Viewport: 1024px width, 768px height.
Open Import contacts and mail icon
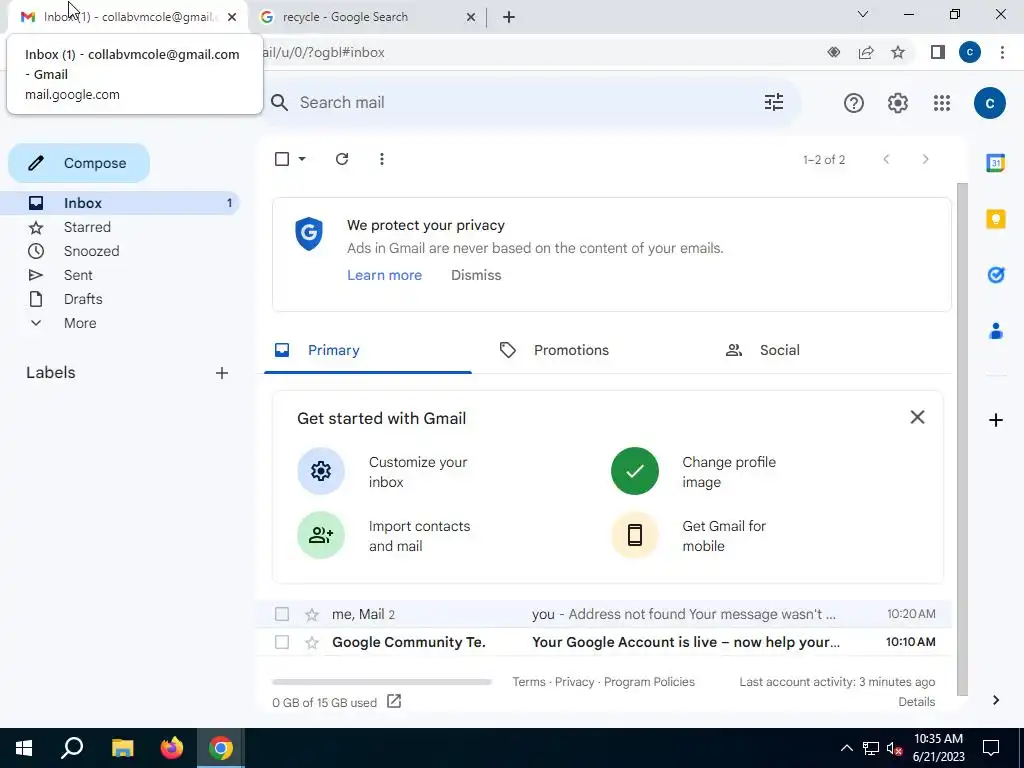[x=321, y=536]
